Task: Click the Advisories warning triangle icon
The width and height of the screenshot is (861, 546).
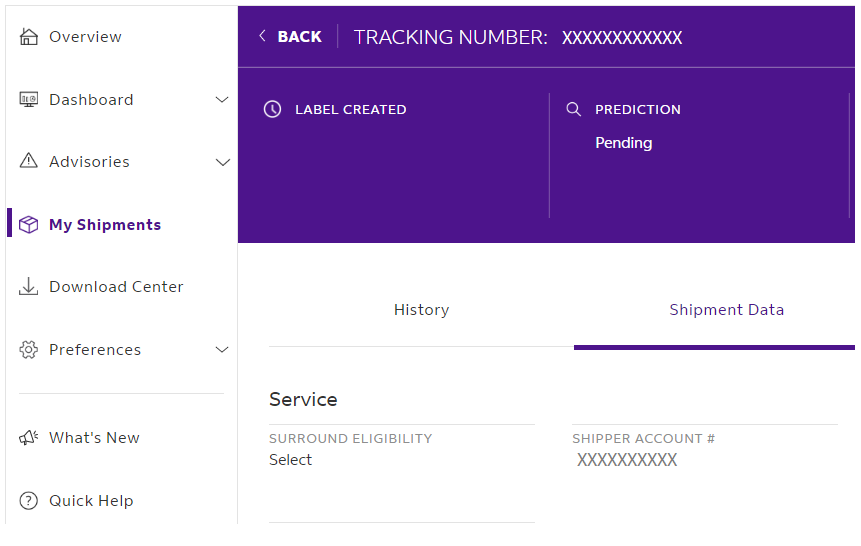Action: 29,161
